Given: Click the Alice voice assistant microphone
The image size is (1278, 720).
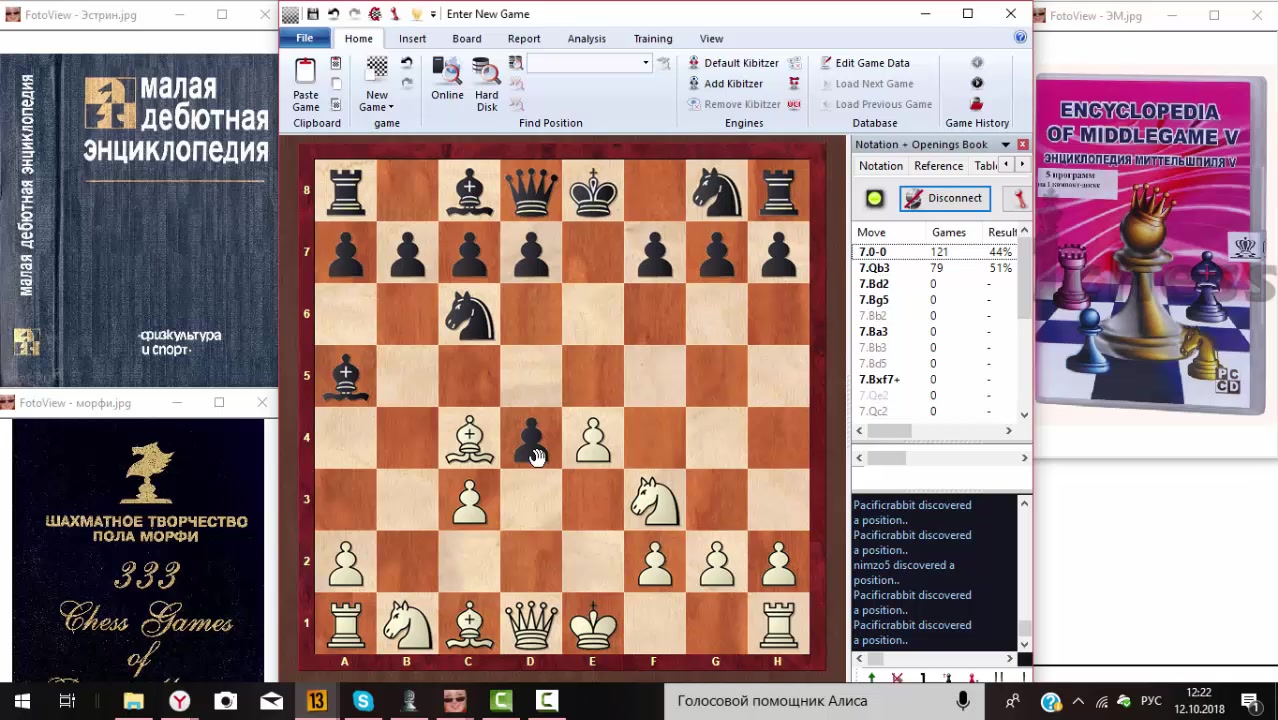Looking at the screenshot, I should click(962, 701).
